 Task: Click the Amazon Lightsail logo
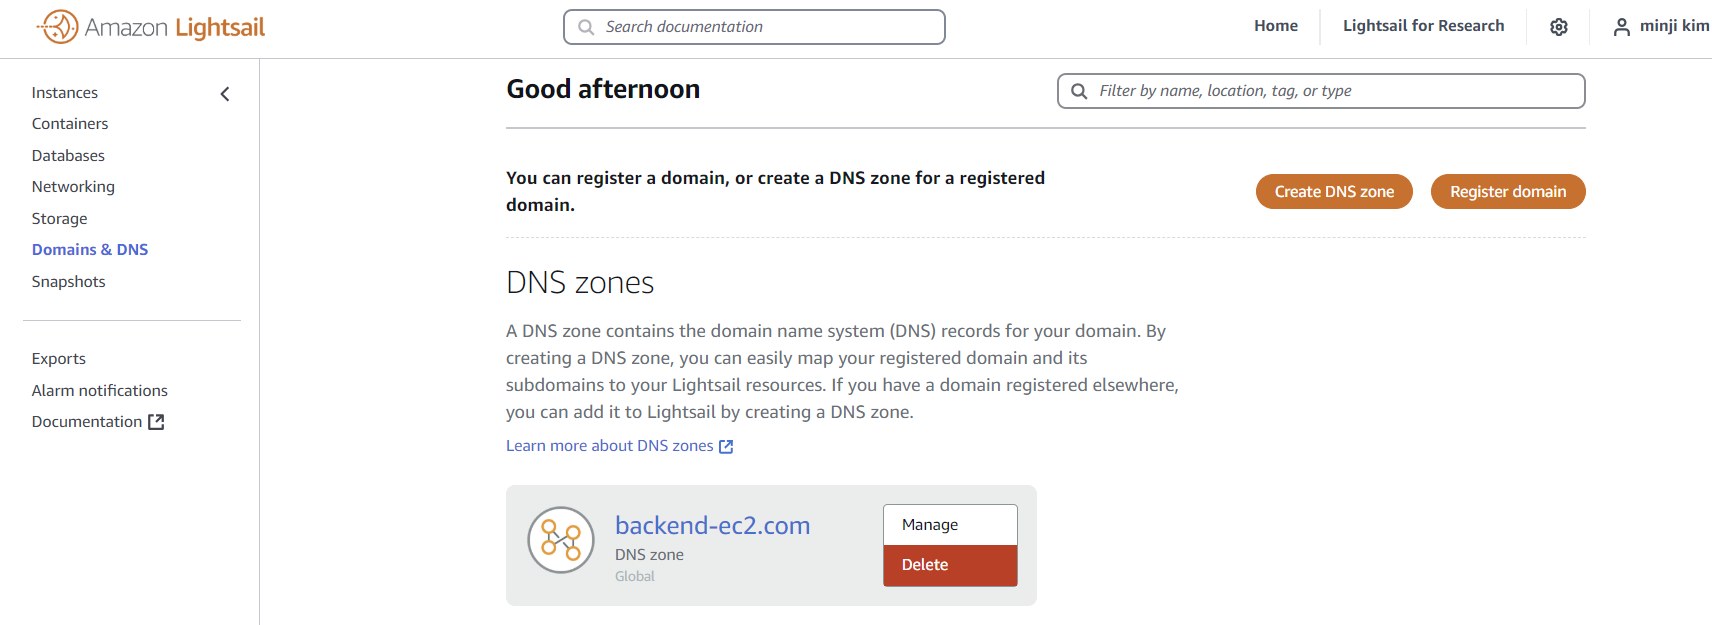click(151, 27)
